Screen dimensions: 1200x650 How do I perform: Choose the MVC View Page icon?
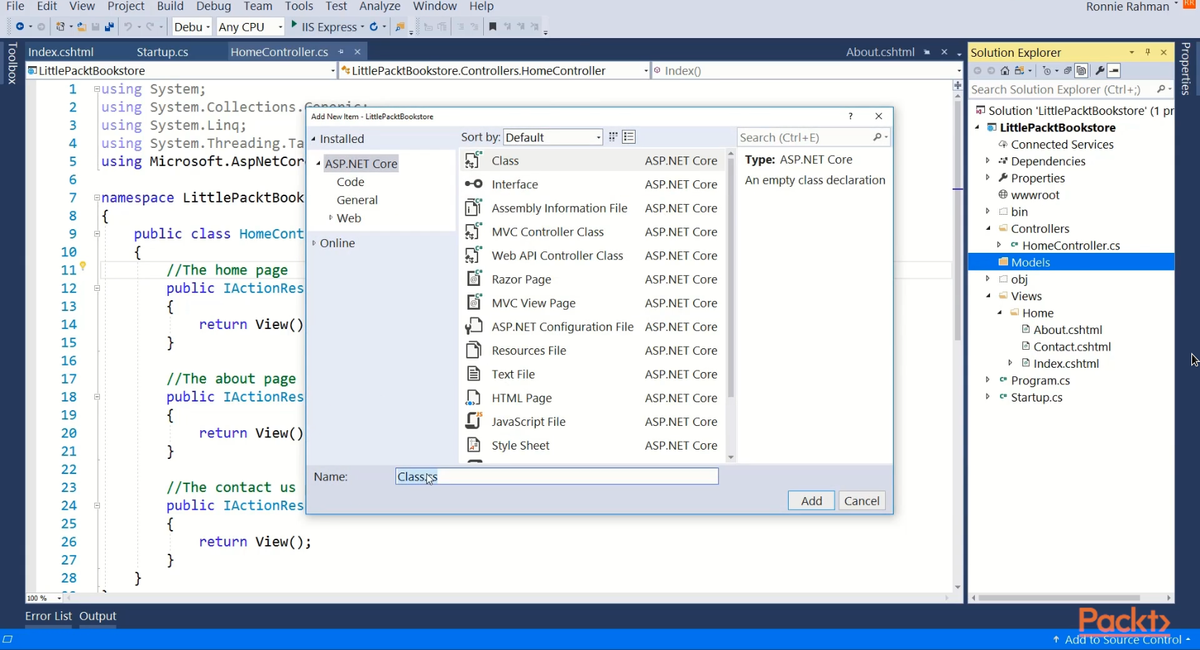point(474,303)
